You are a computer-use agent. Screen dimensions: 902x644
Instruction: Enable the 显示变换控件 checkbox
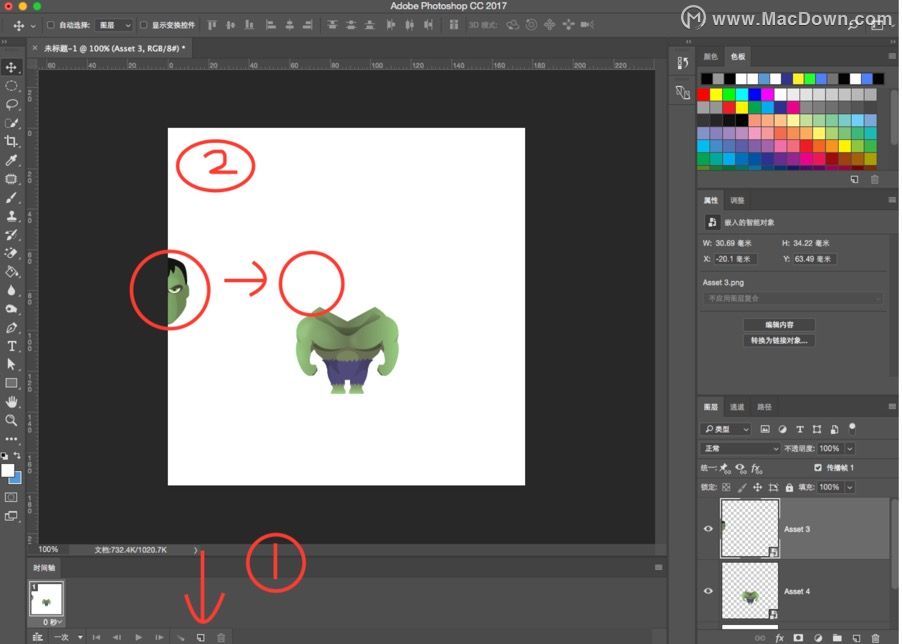click(x=143, y=25)
